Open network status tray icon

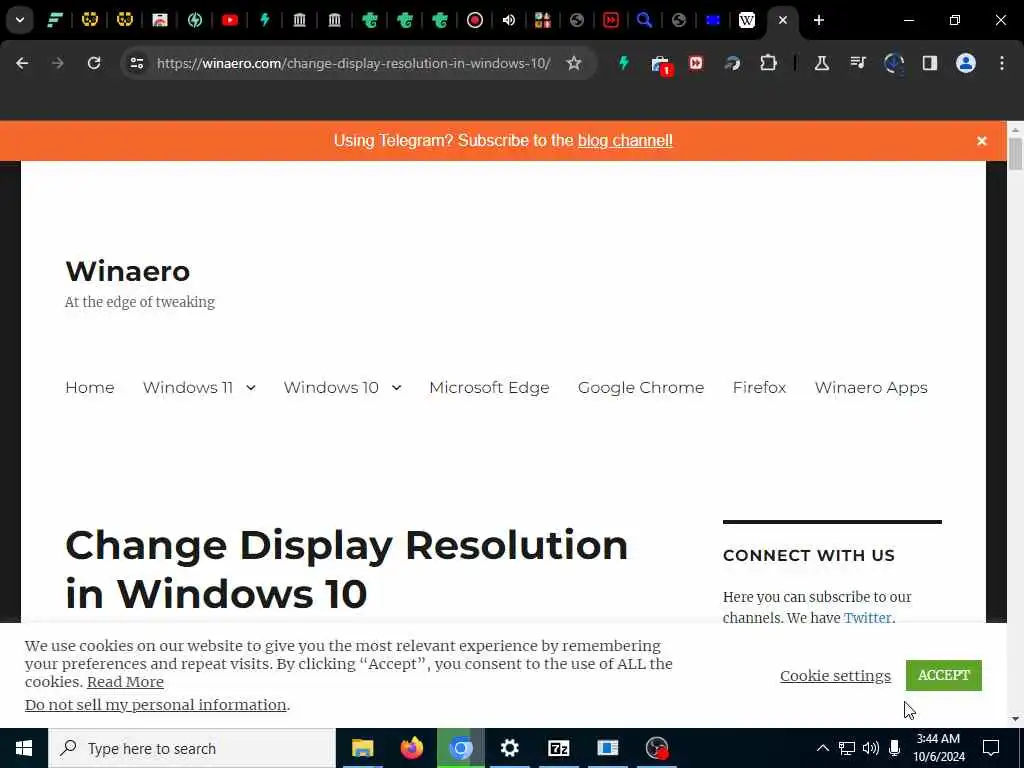tap(847, 748)
